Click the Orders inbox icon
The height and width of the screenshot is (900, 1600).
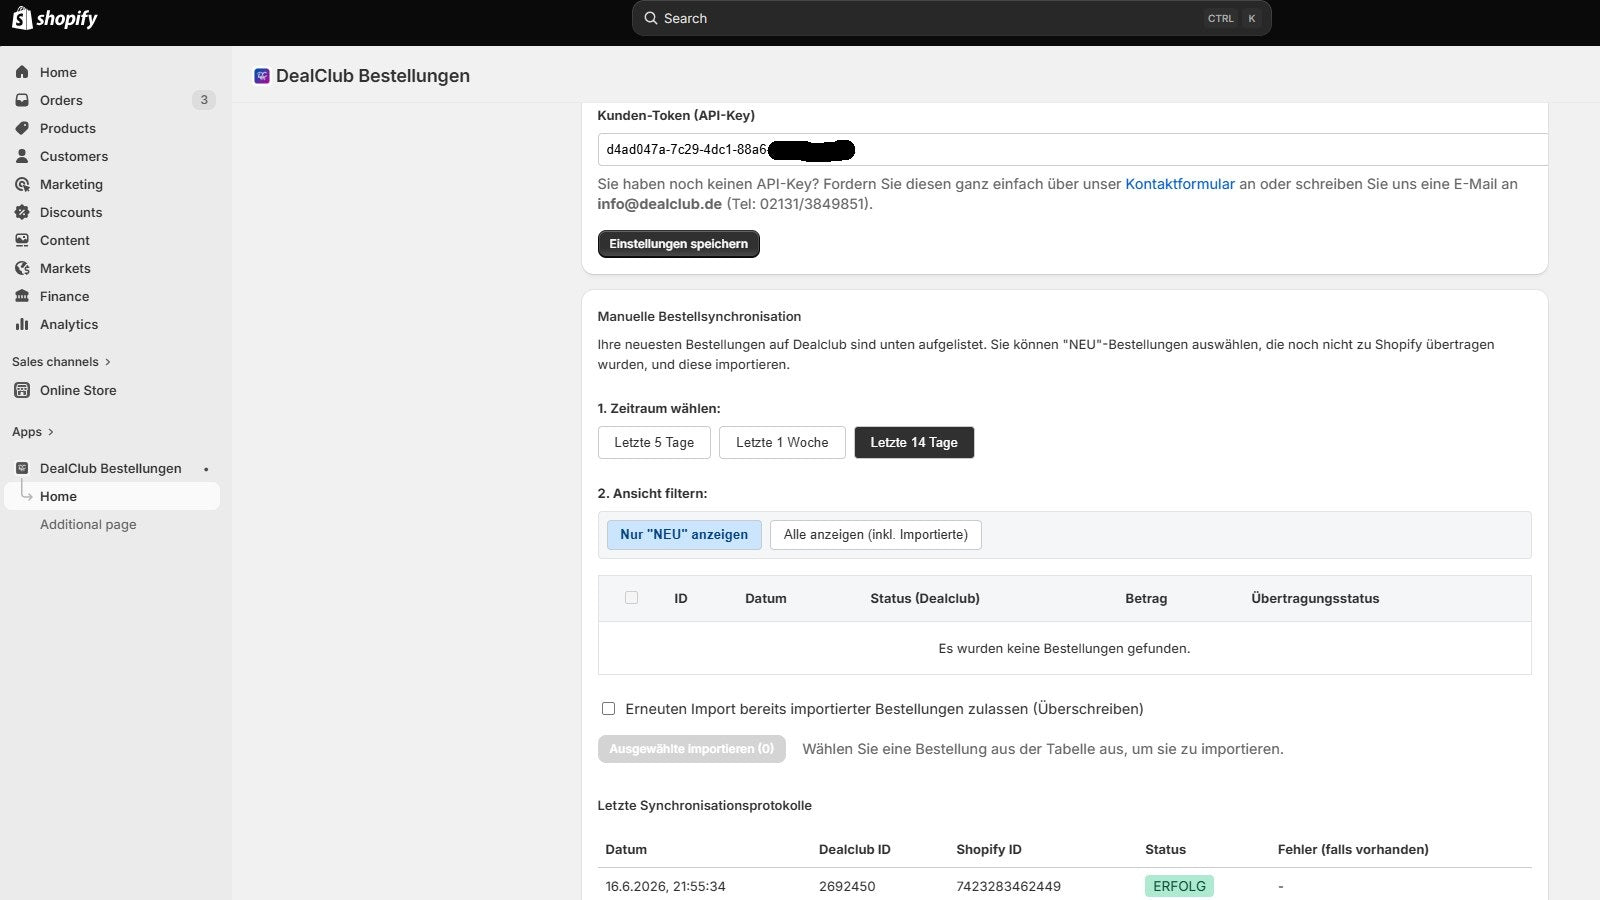(22, 100)
